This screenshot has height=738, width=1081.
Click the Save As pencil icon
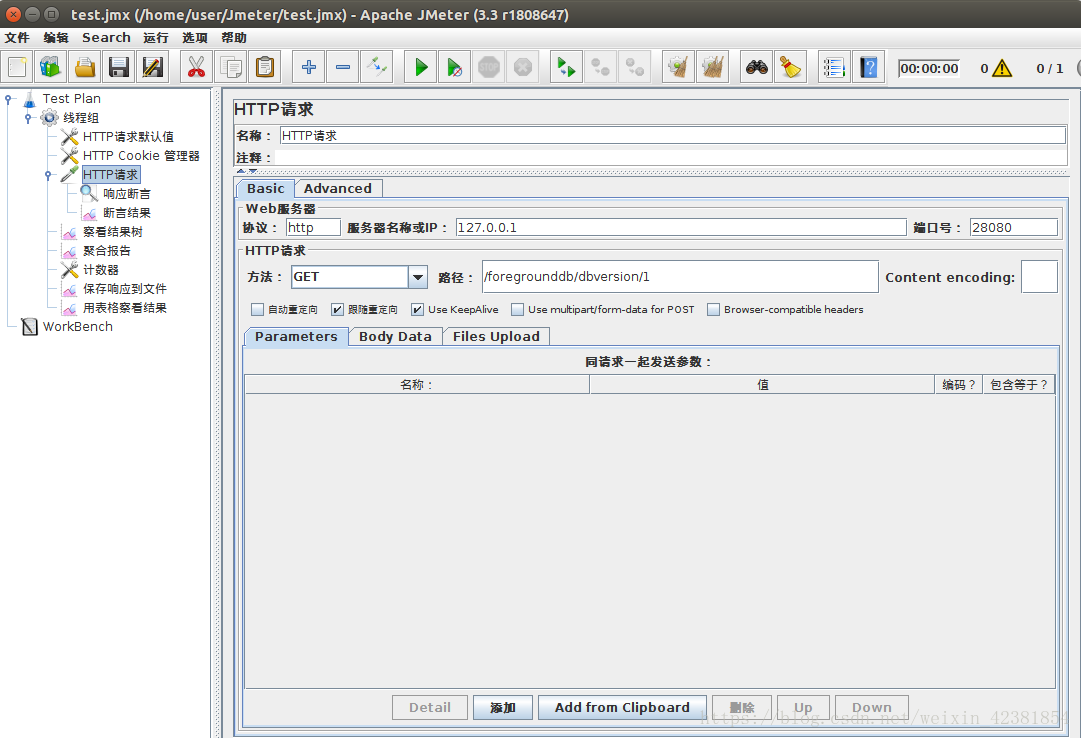[x=152, y=68]
